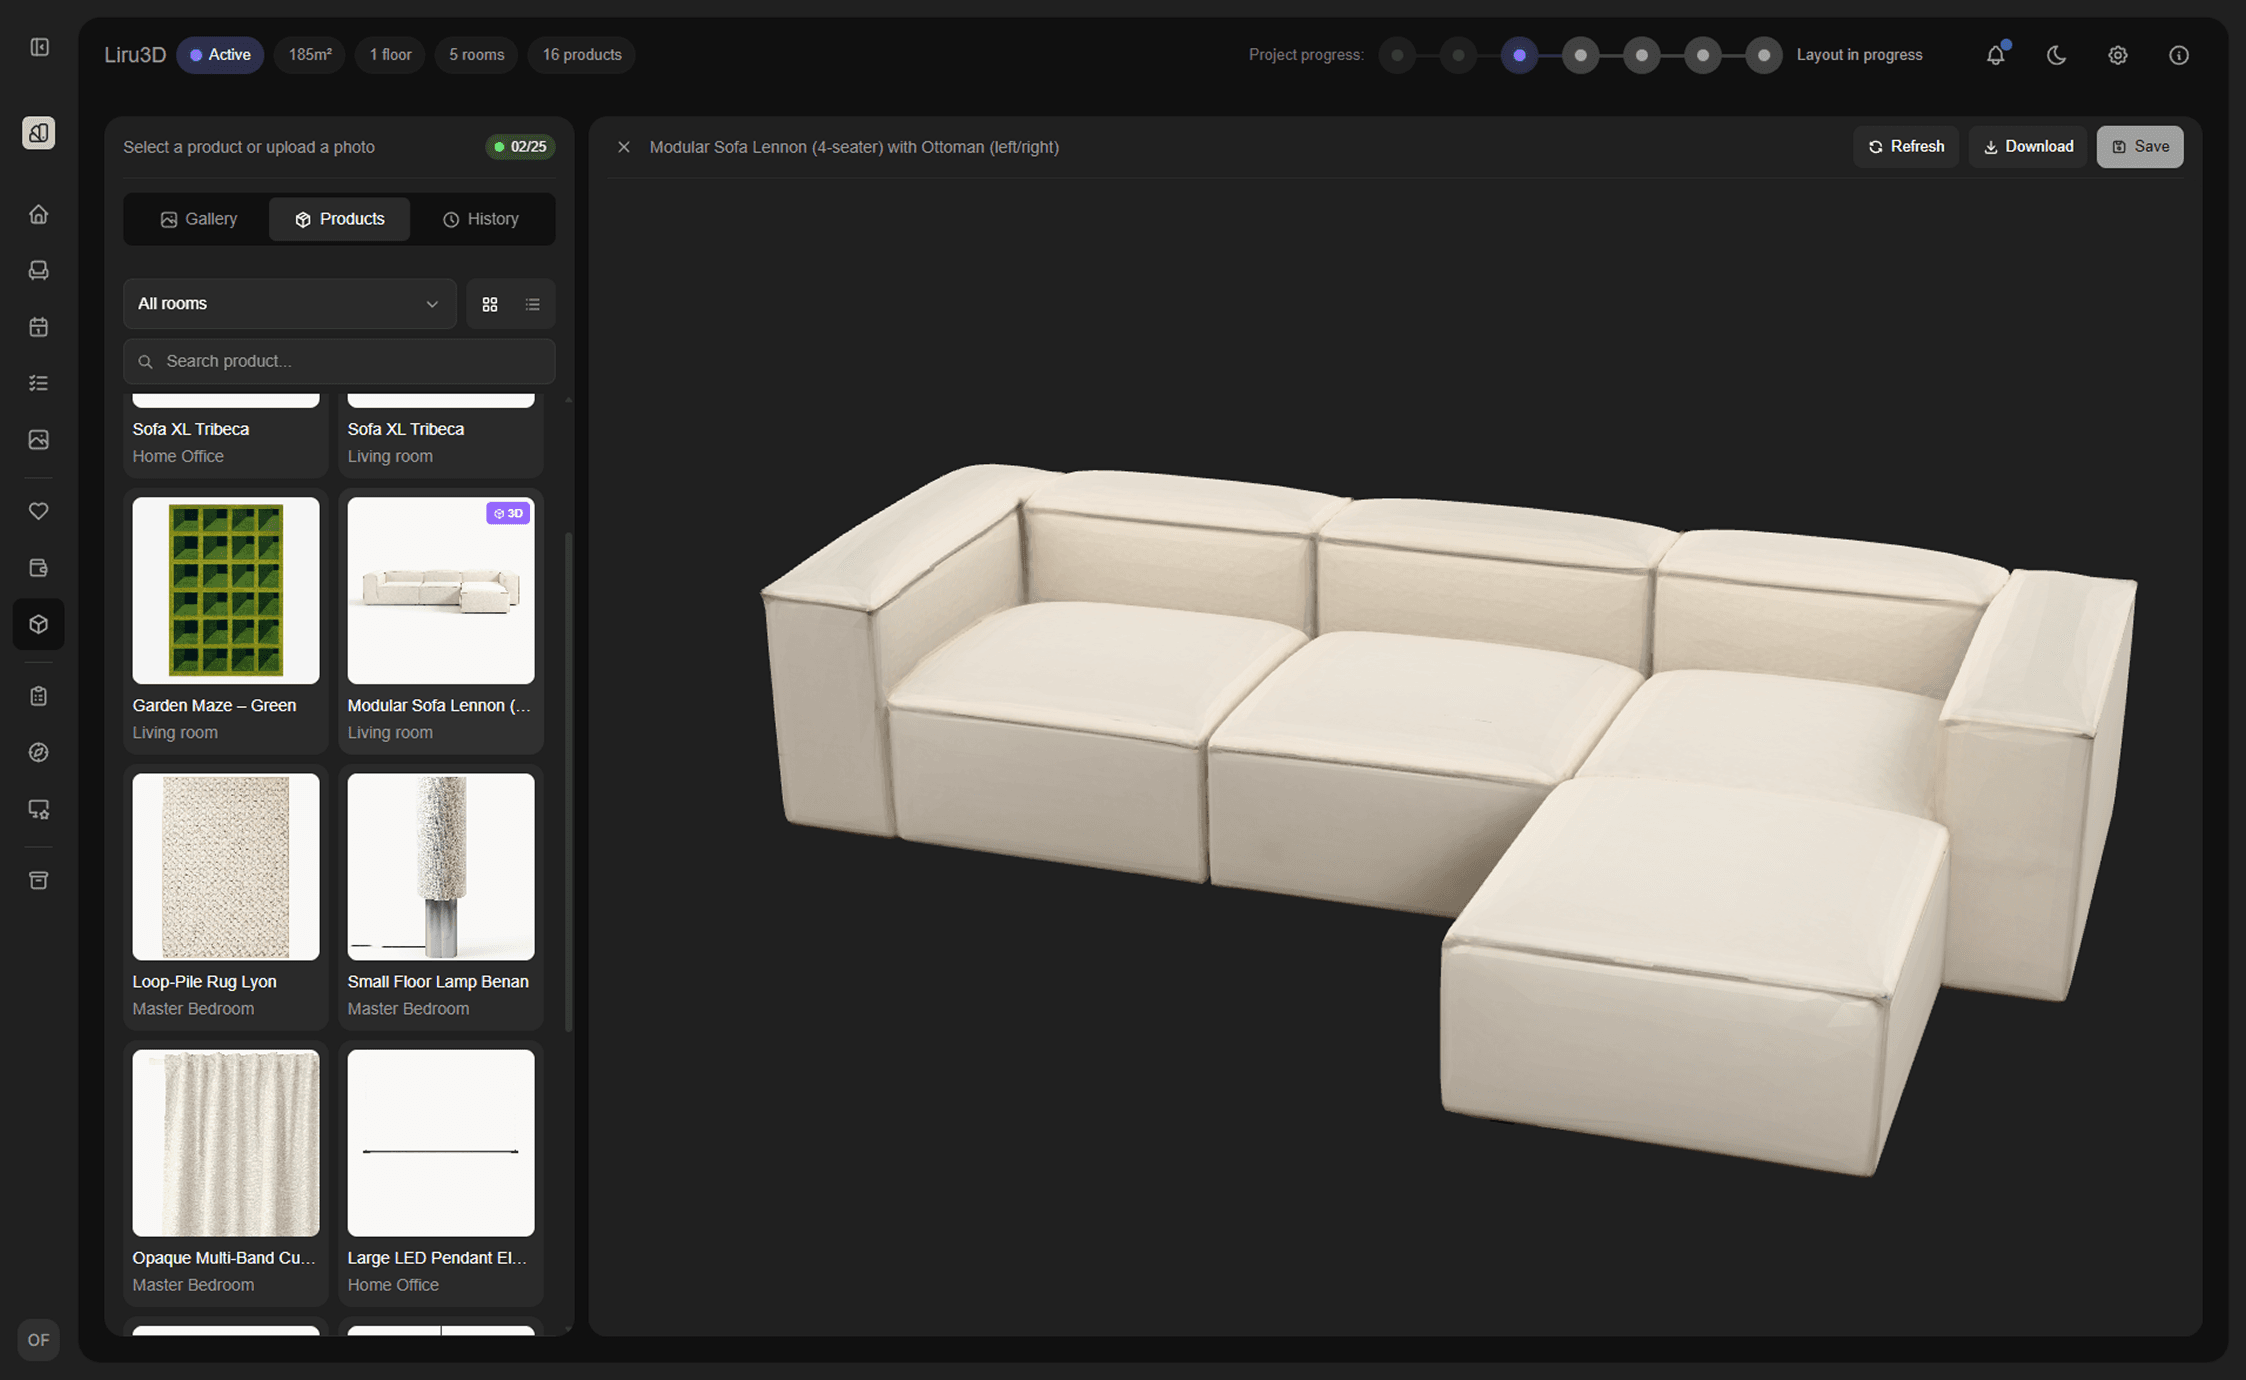
Task: Select the Home icon in left sidebar
Action: [x=38, y=213]
